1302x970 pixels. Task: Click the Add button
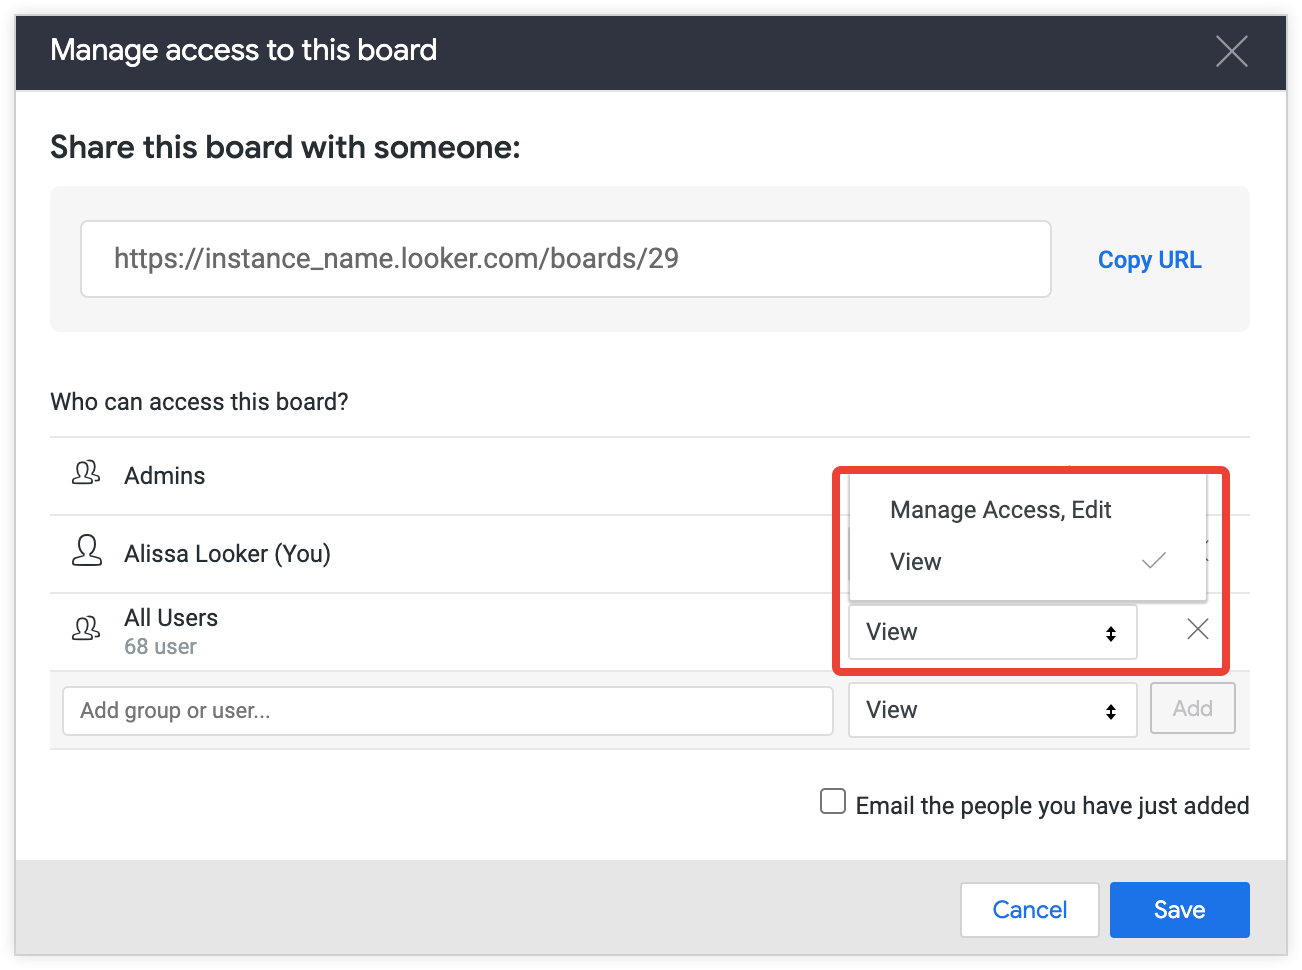pyautogui.click(x=1192, y=709)
